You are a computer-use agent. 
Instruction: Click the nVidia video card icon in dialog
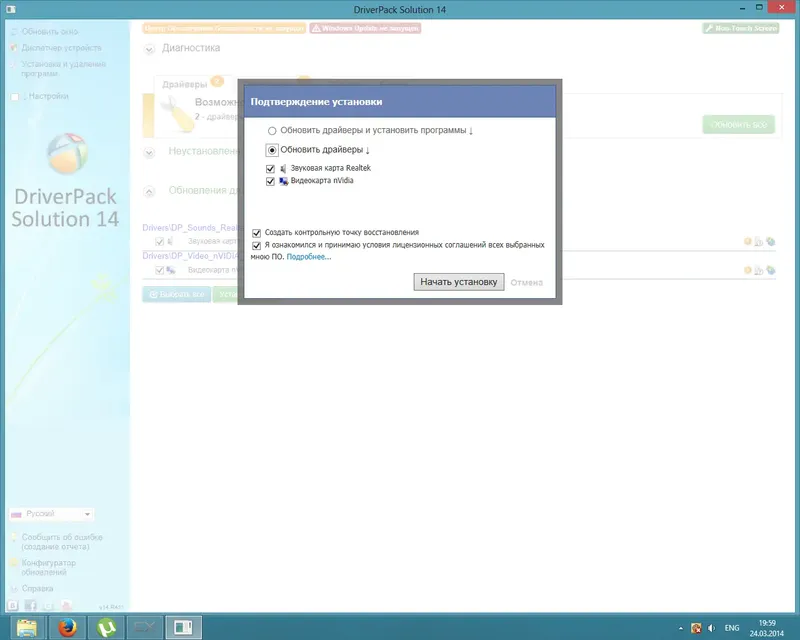pyautogui.click(x=284, y=181)
